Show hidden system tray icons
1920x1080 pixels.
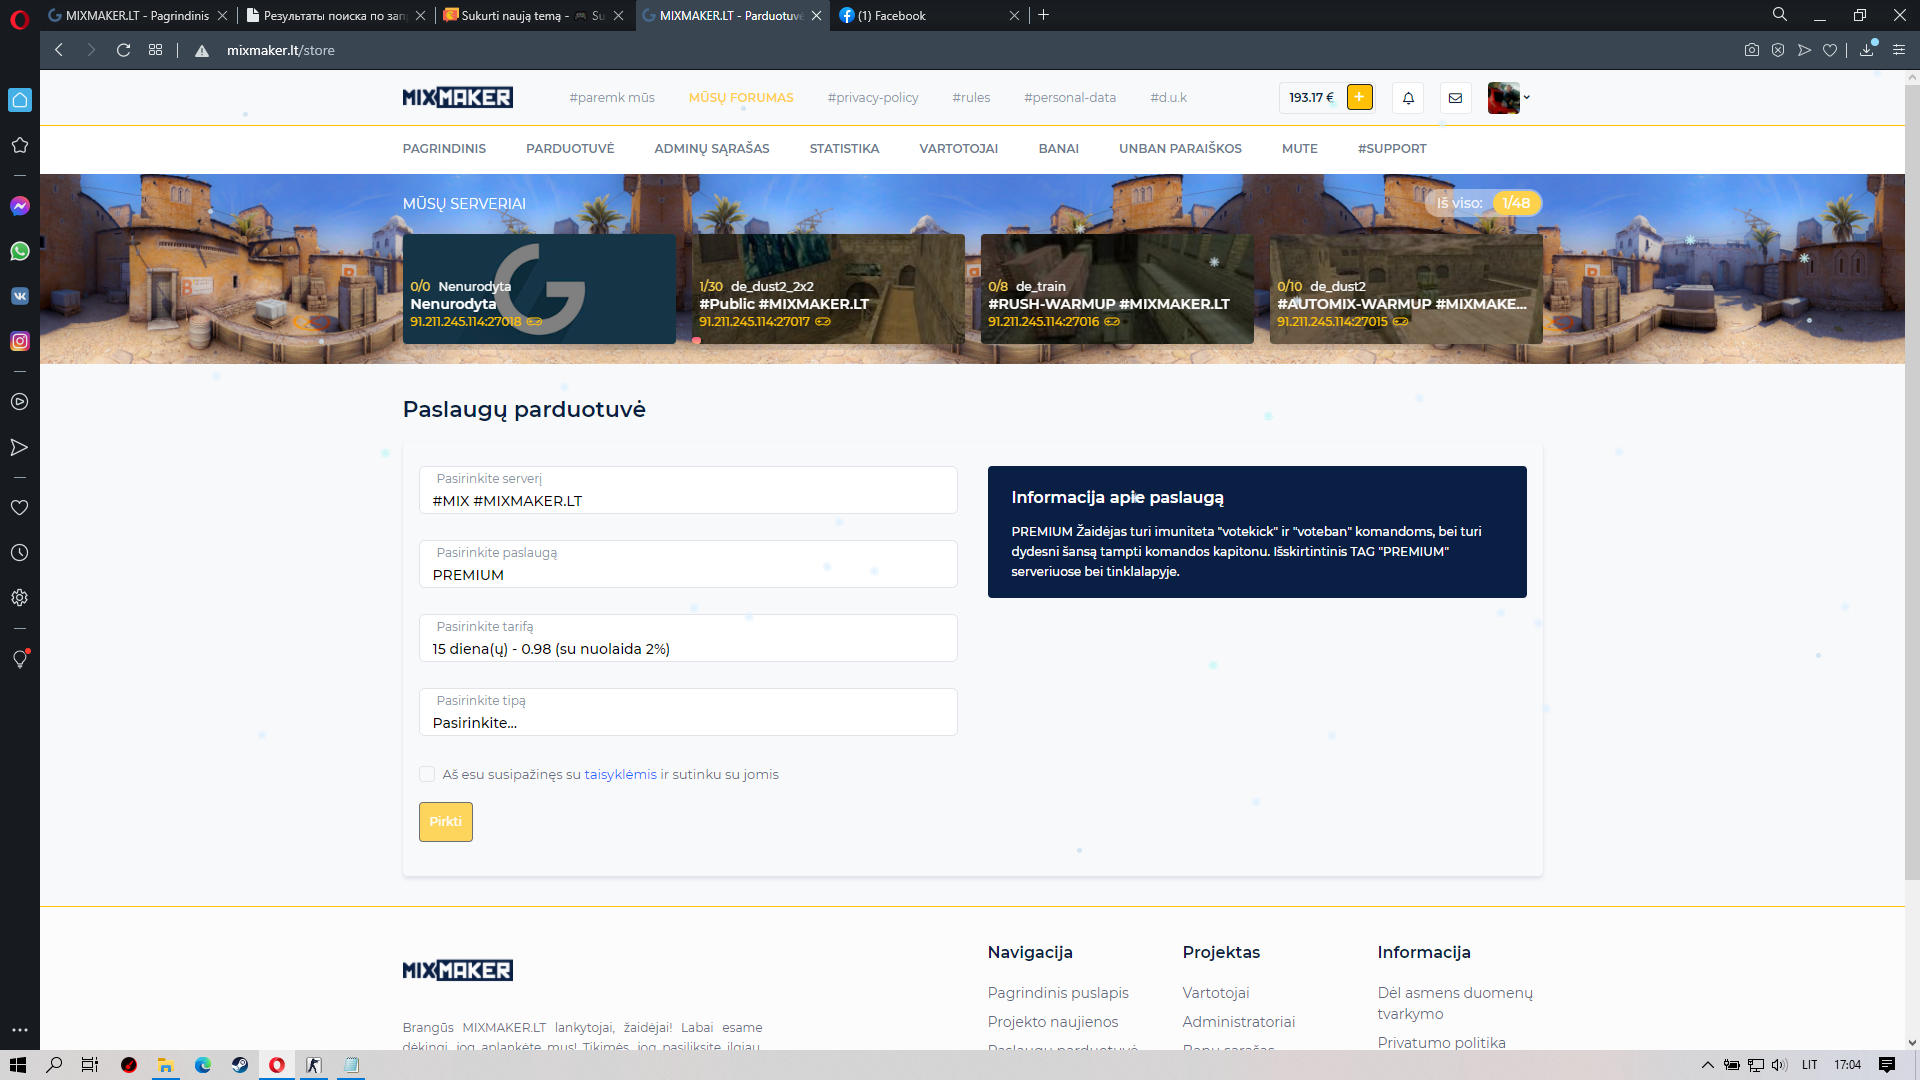point(1708,1065)
